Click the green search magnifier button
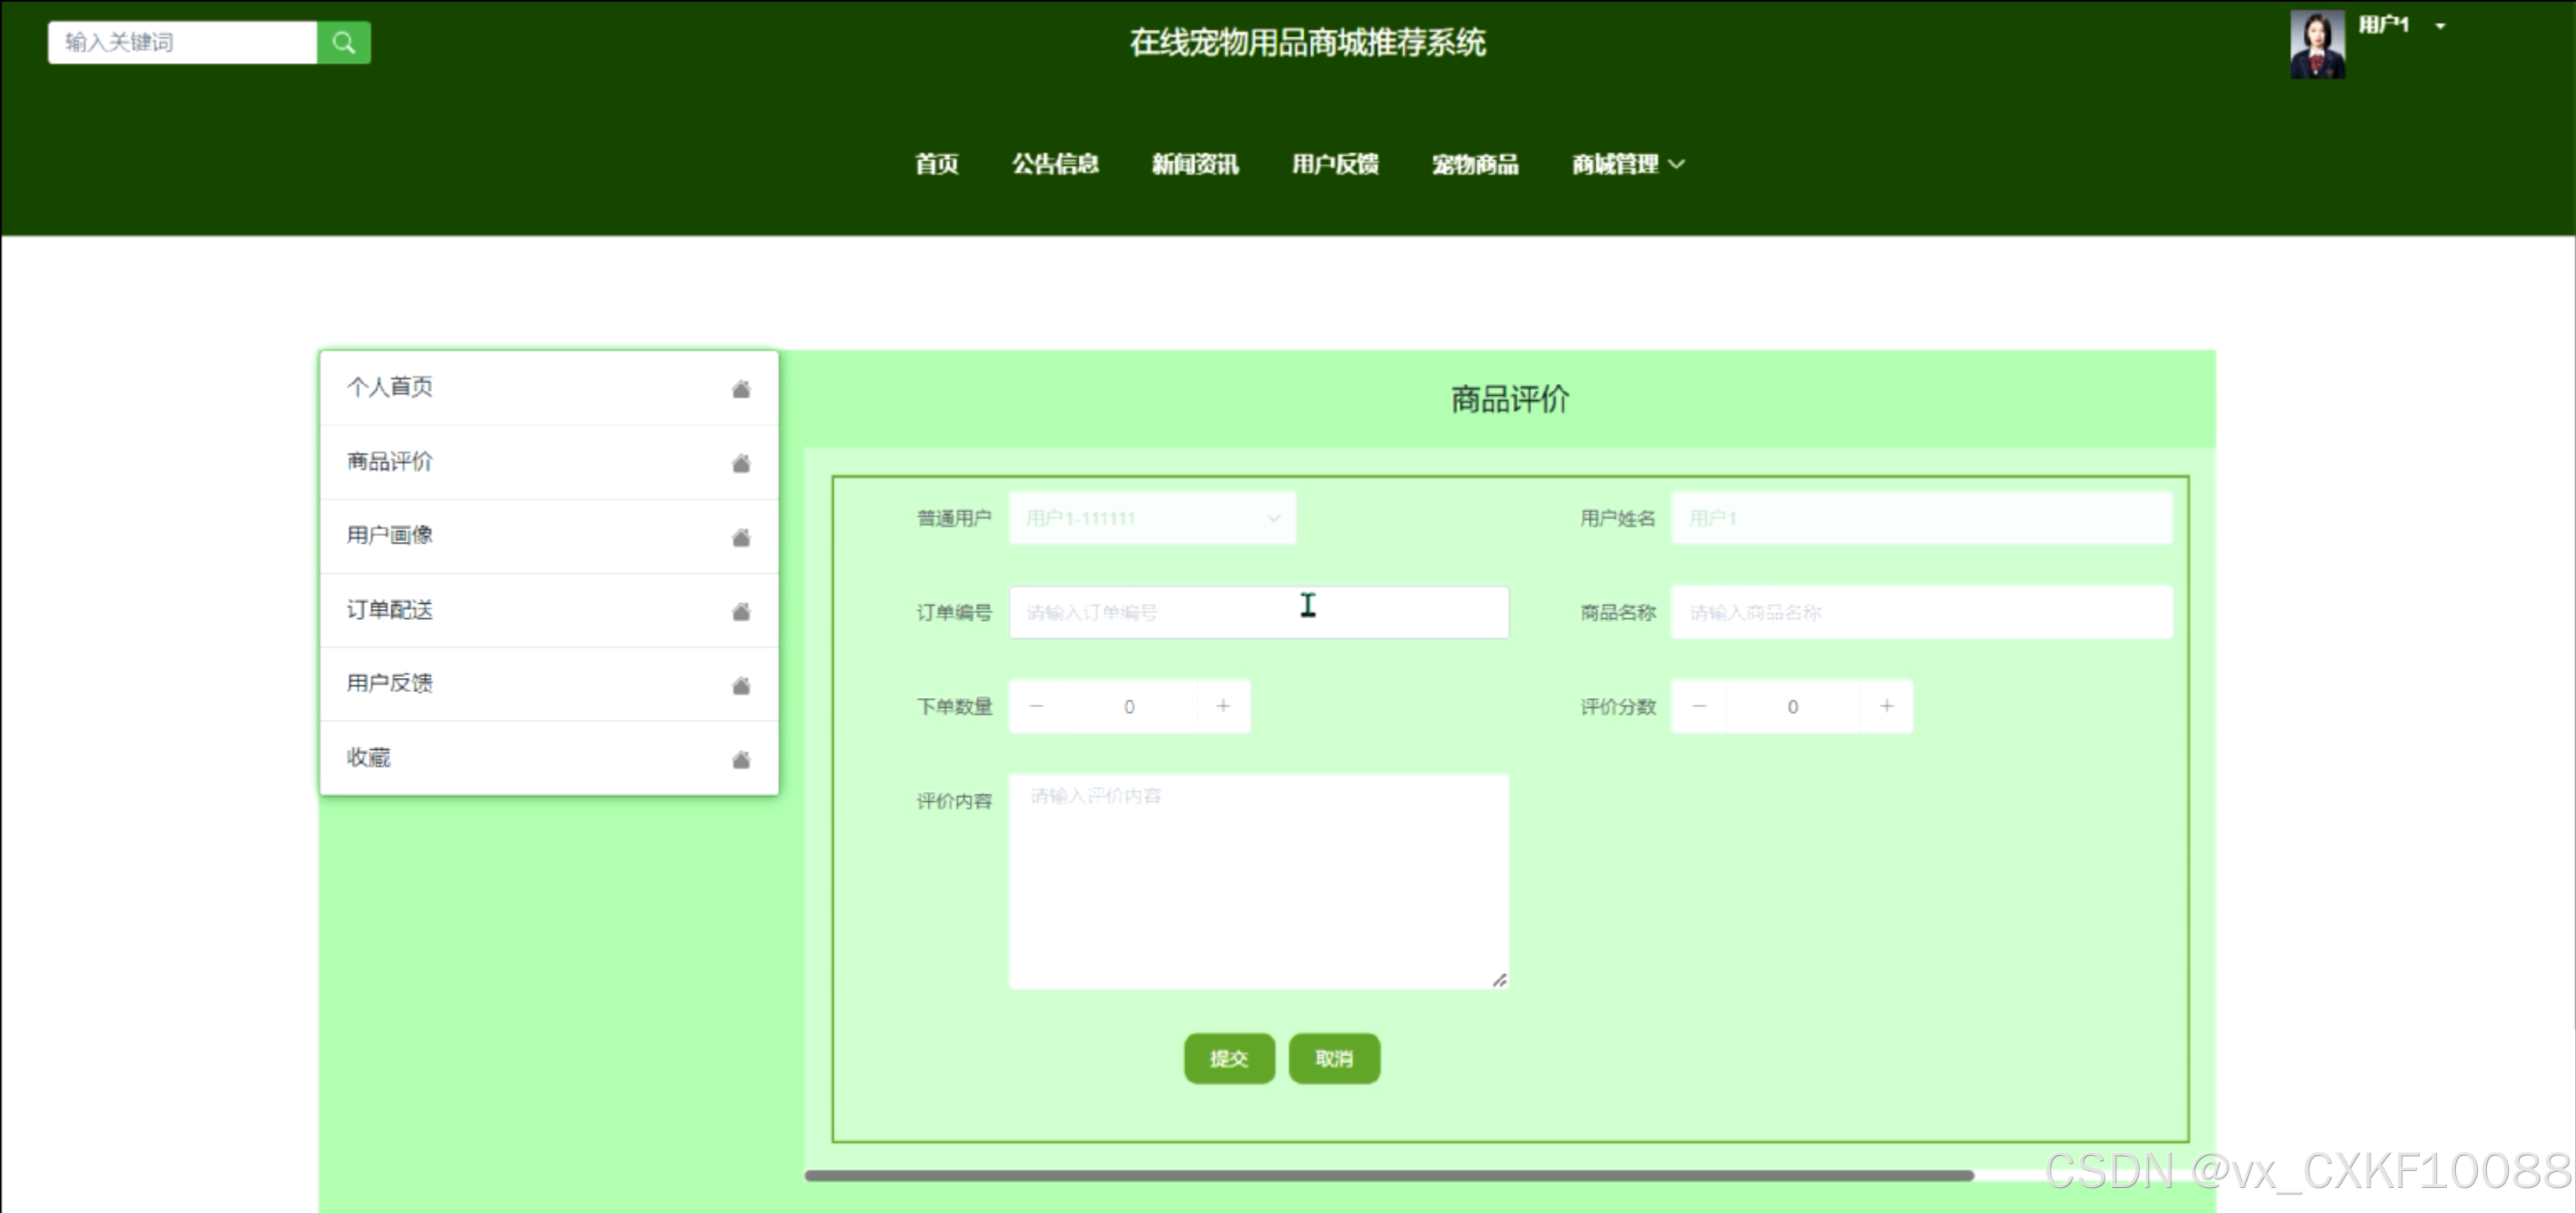The image size is (2576, 1213). (343, 42)
